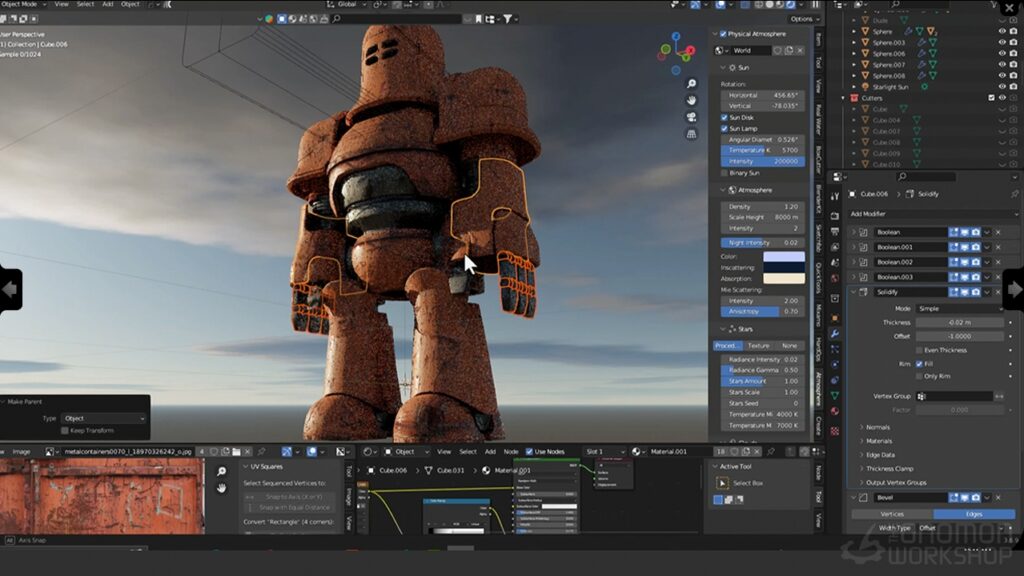
Task: Disable the Sun Lamp checkbox
Action: coord(724,129)
